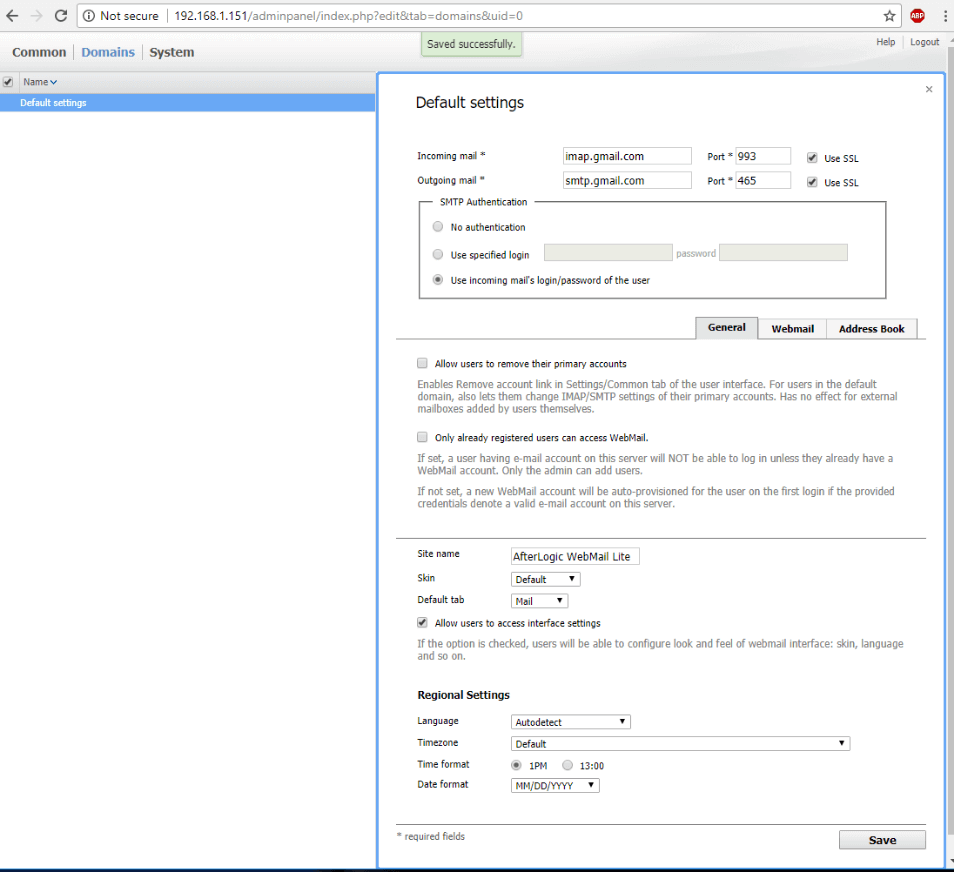This screenshot has width=954, height=872.
Task: Select Use specified login radio
Action: pyautogui.click(x=437, y=254)
